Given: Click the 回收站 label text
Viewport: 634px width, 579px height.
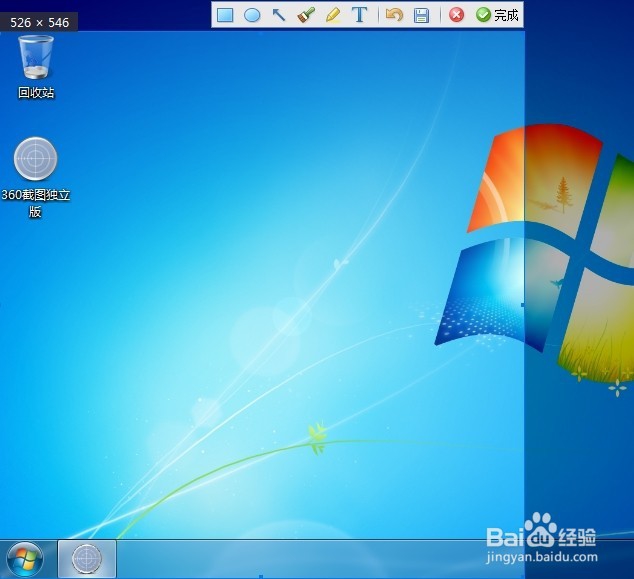Looking at the screenshot, I should [36, 93].
